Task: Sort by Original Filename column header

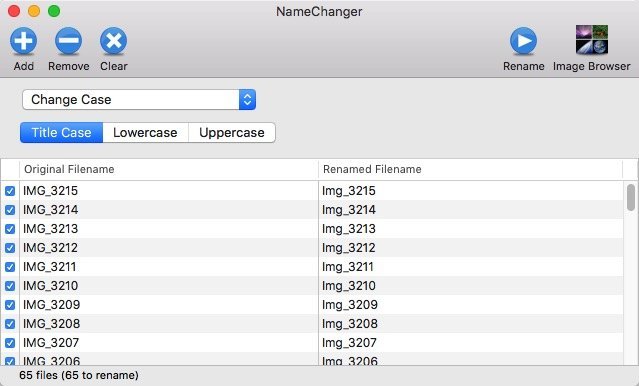Action: [169, 169]
